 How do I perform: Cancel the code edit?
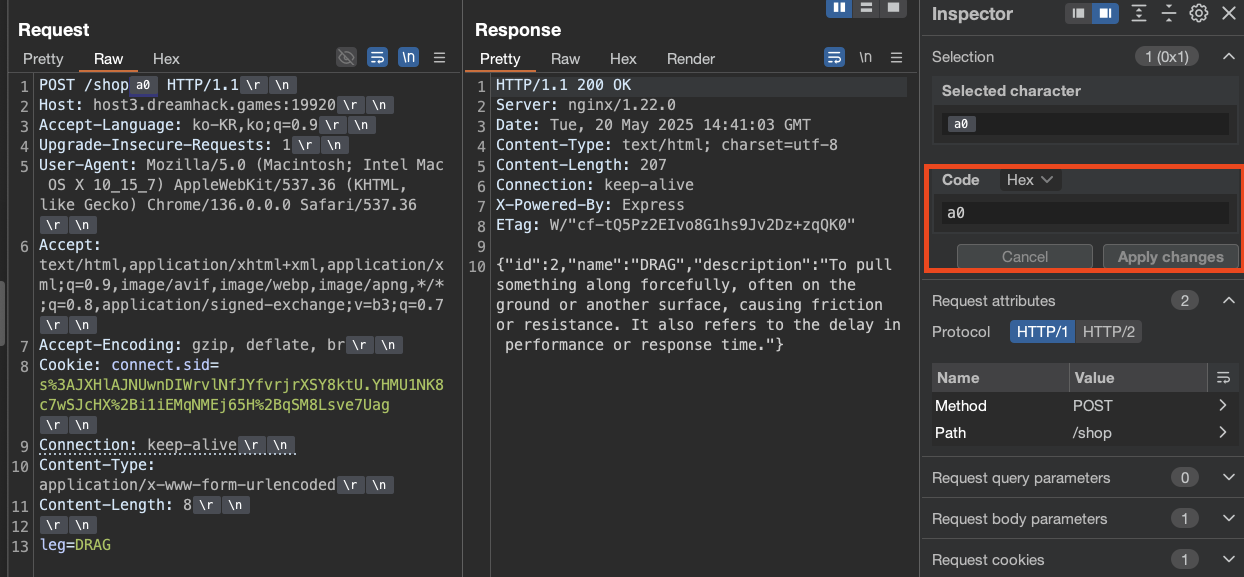pyautogui.click(x=1025, y=257)
